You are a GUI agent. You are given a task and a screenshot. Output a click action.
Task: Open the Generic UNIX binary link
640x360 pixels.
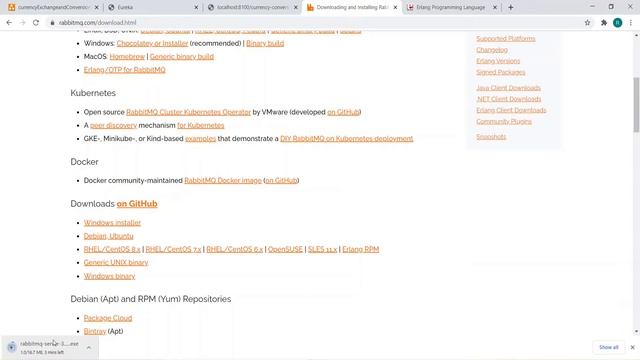[116, 262]
